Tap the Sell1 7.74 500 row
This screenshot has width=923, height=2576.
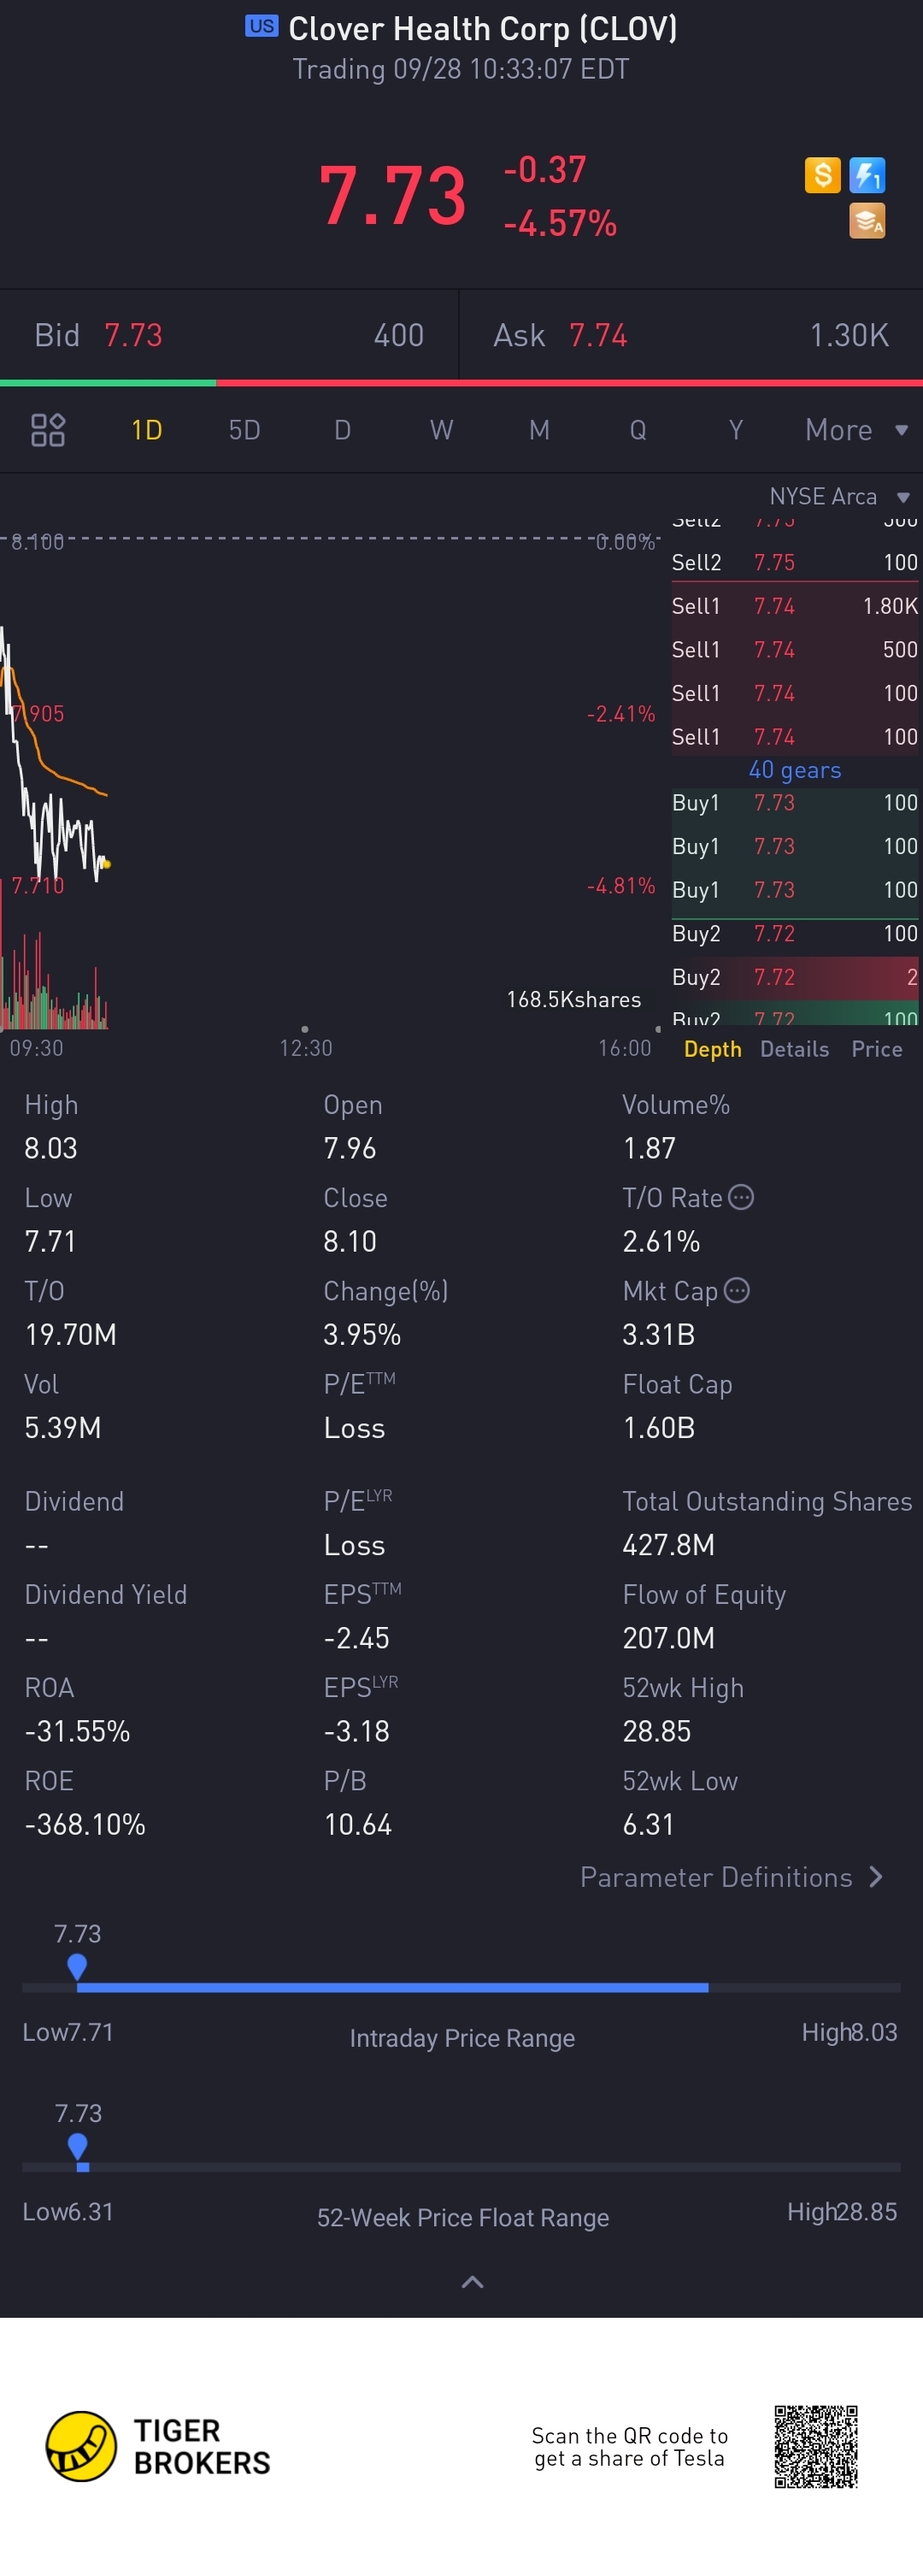(795, 650)
